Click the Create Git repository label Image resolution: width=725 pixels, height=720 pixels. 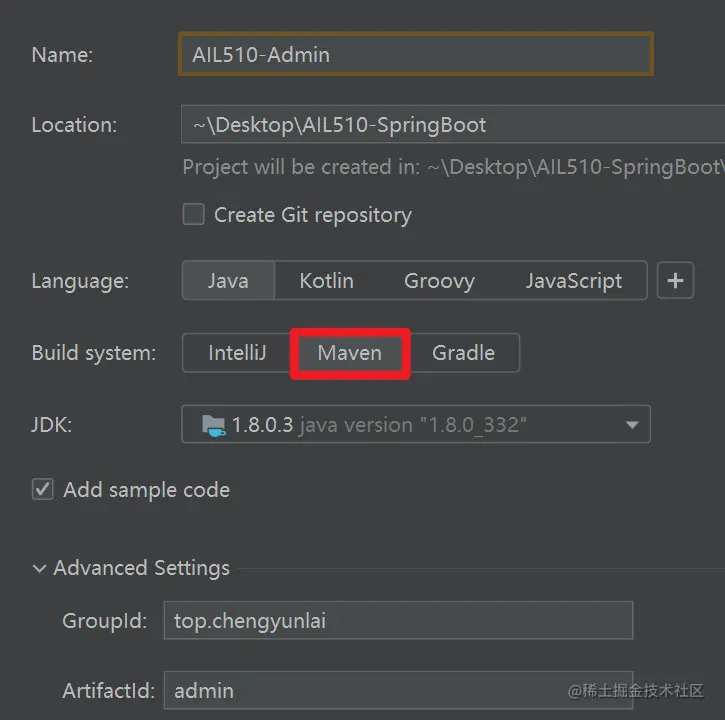[x=313, y=215]
